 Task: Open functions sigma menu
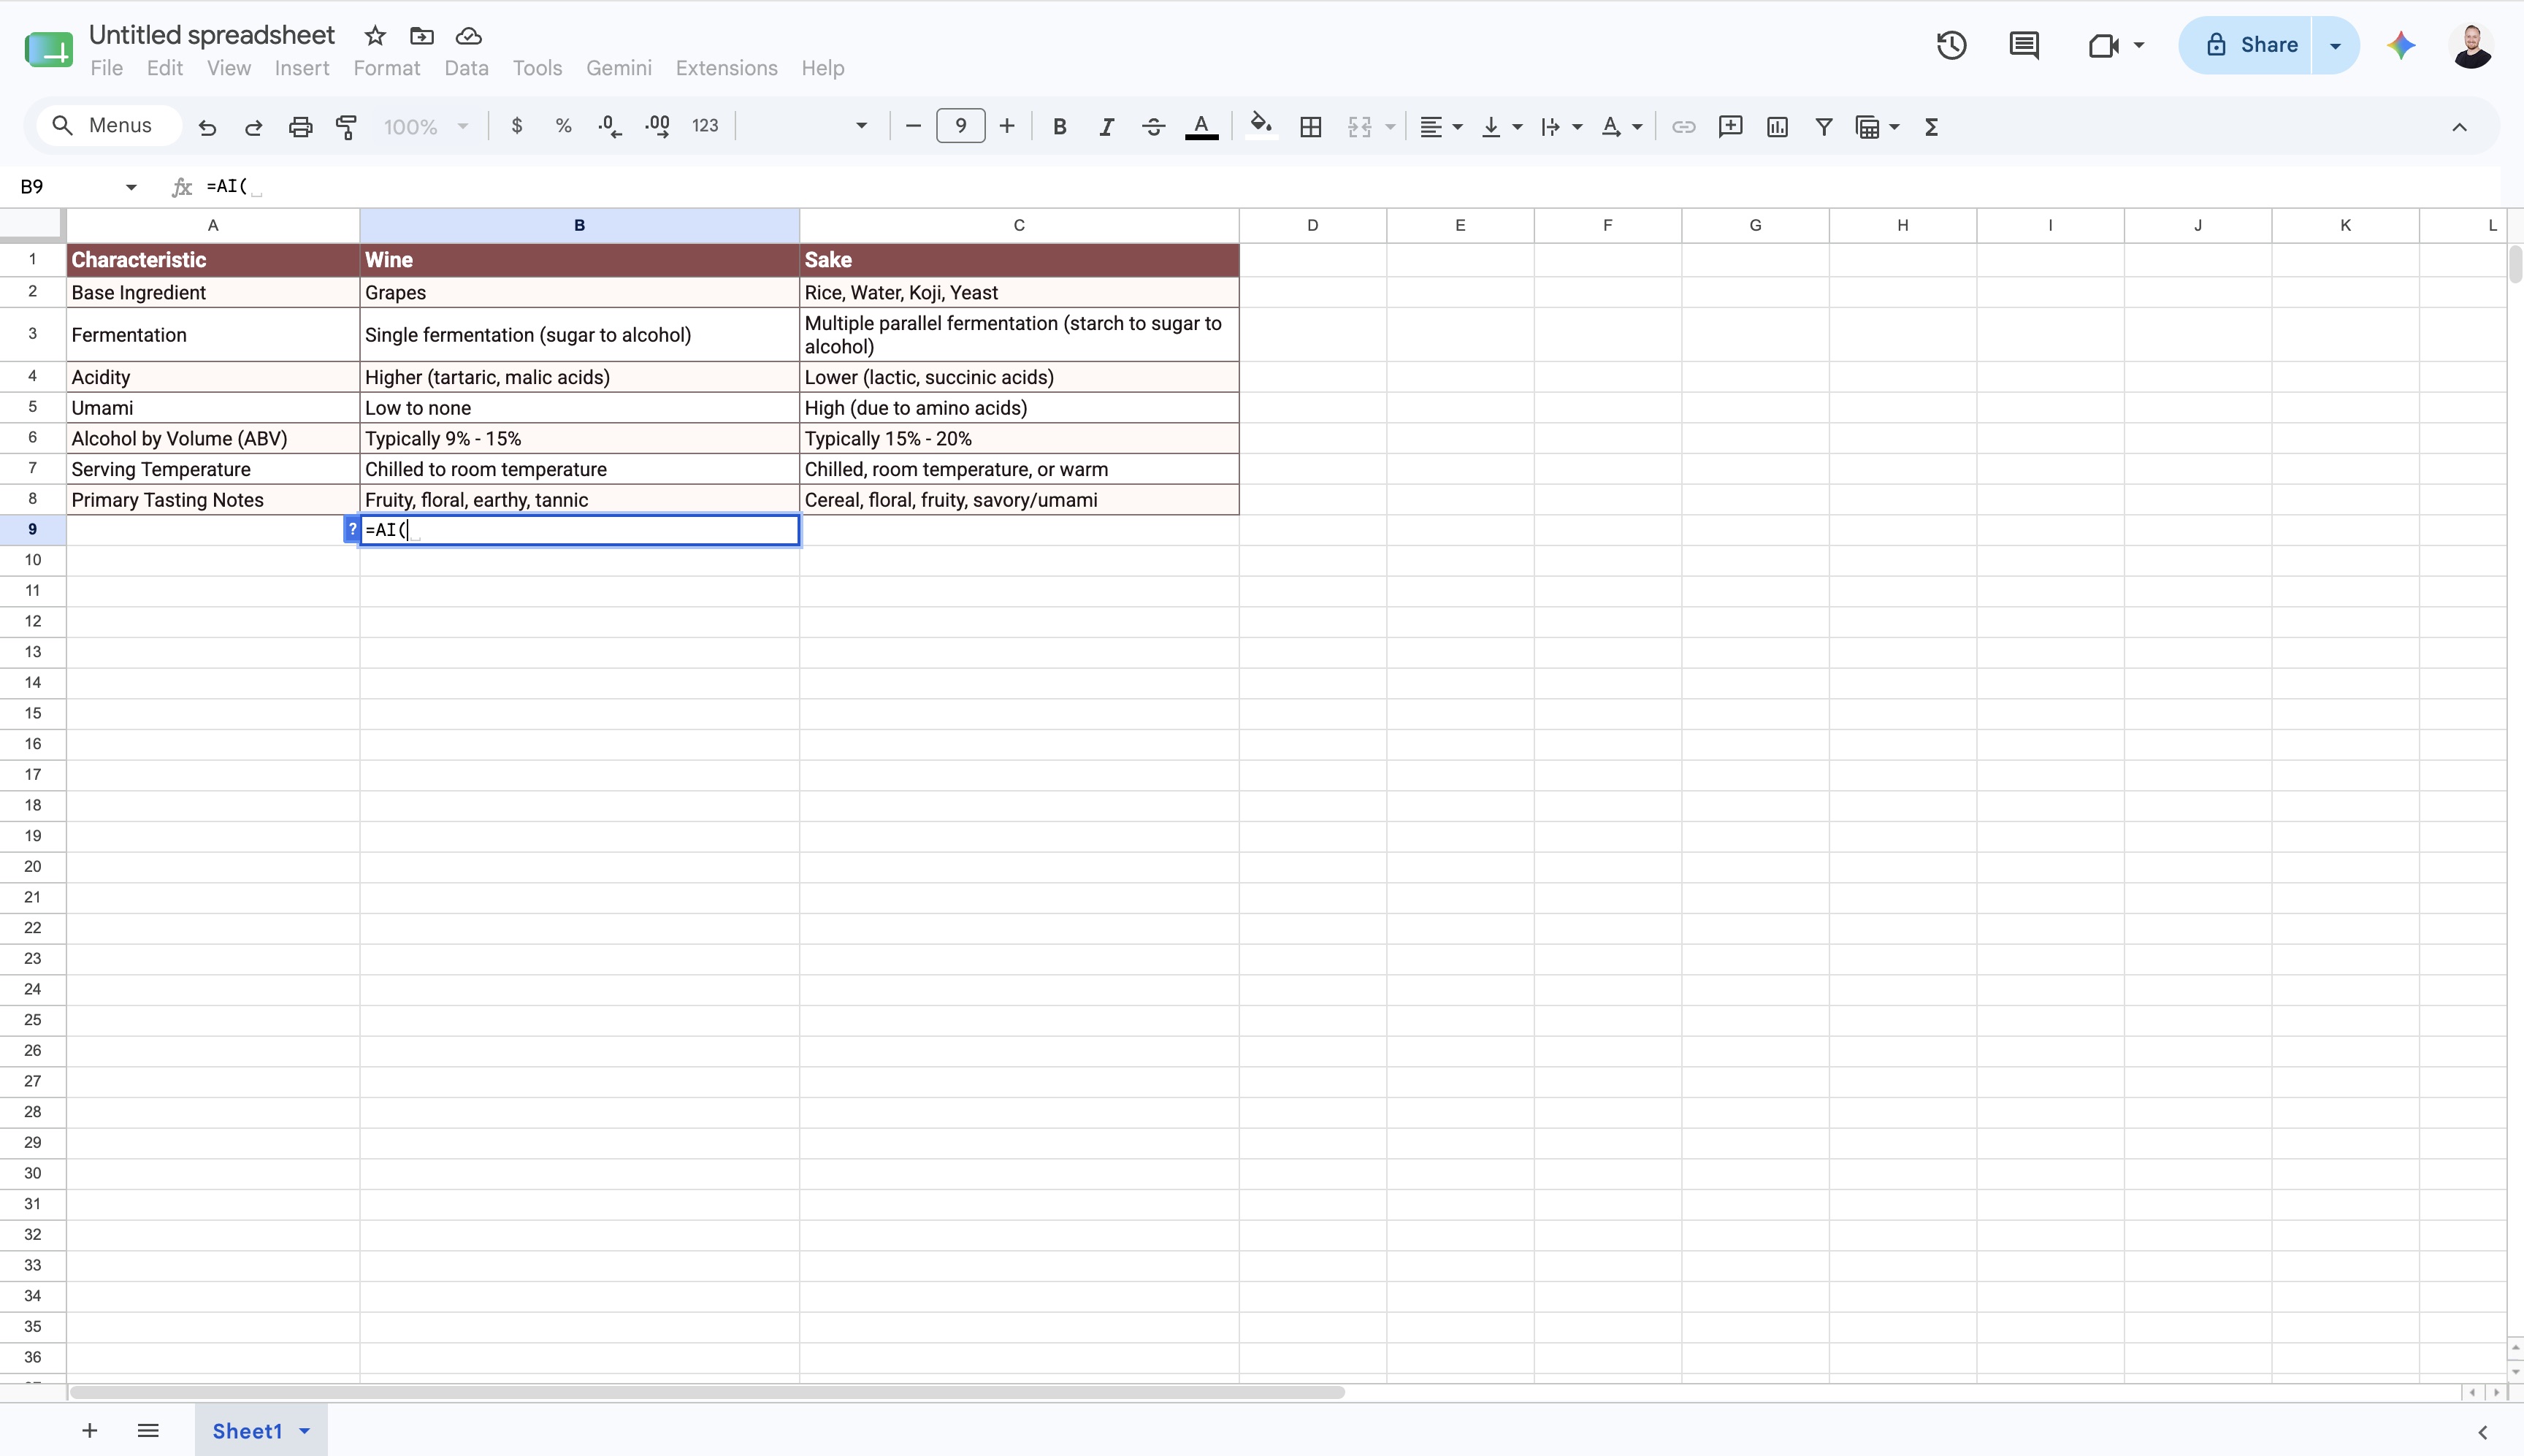[1931, 127]
